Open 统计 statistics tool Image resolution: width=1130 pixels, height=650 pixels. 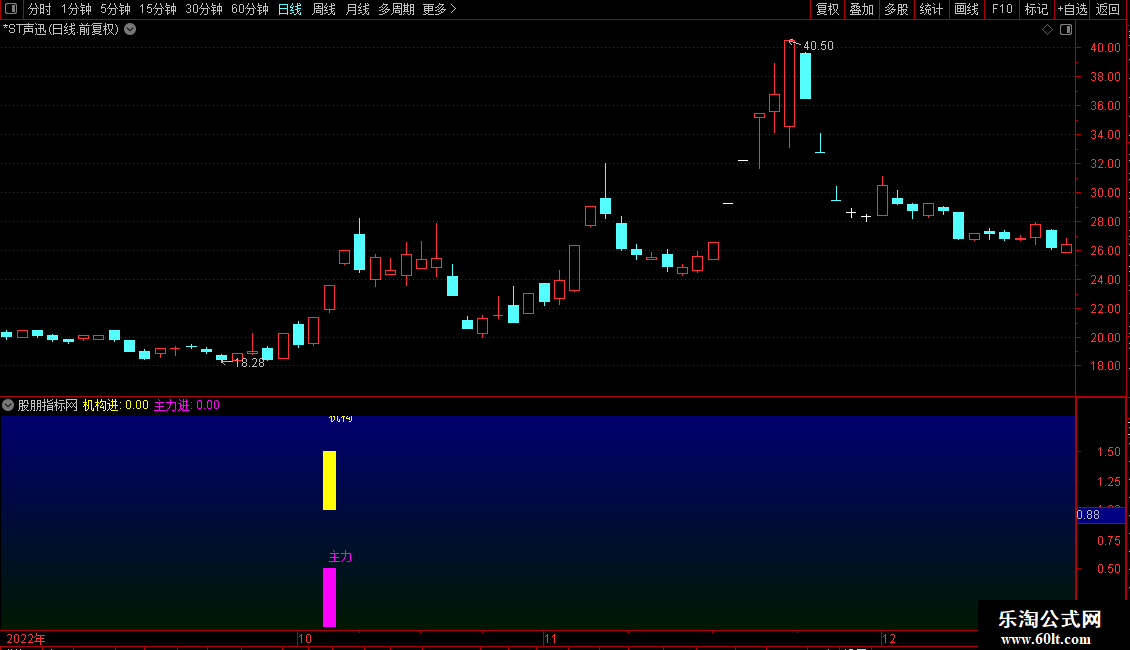(931, 9)
